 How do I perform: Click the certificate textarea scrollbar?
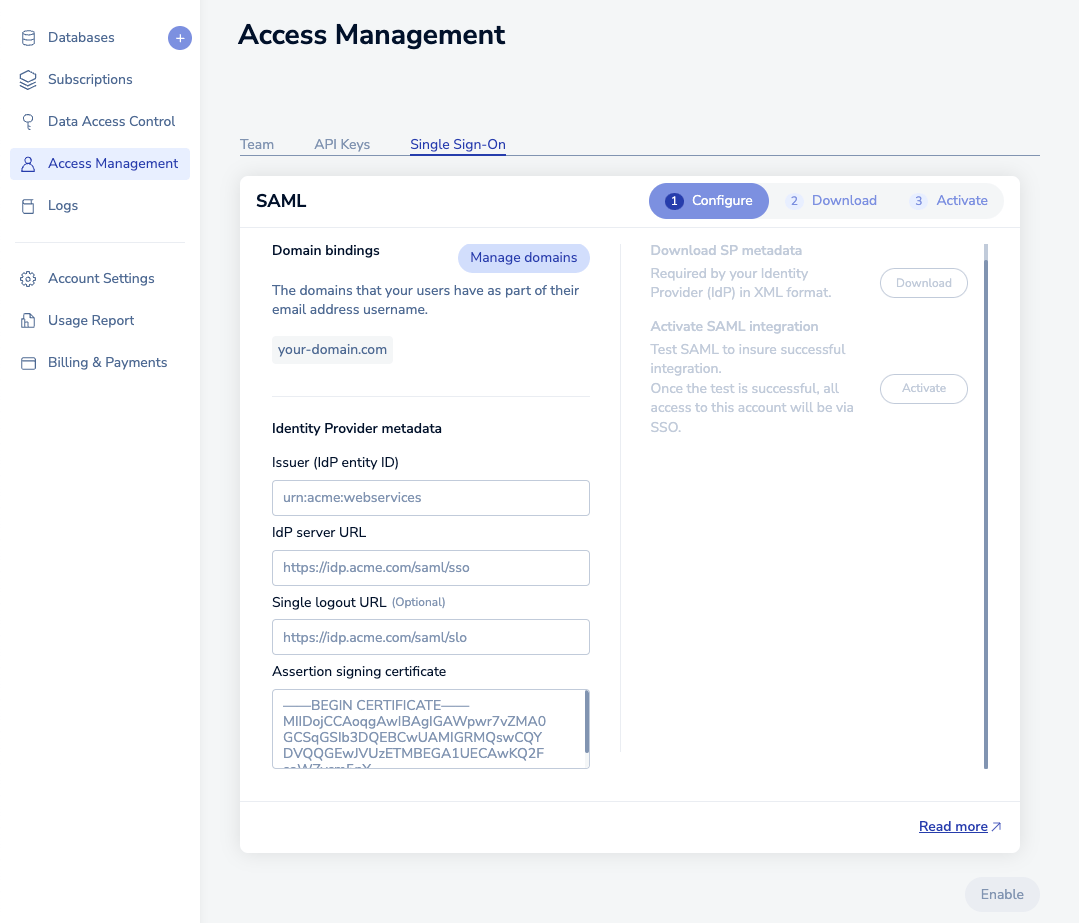[x=587, y=722]
